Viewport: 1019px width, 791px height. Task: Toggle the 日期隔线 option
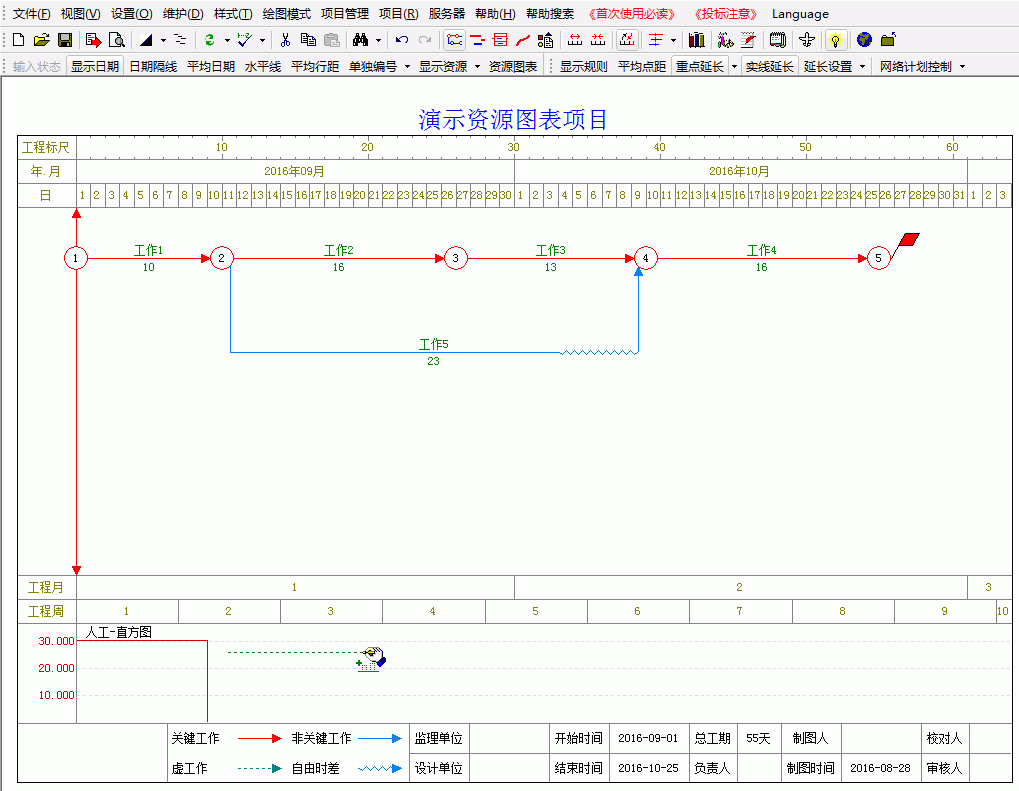click(153, 66)
